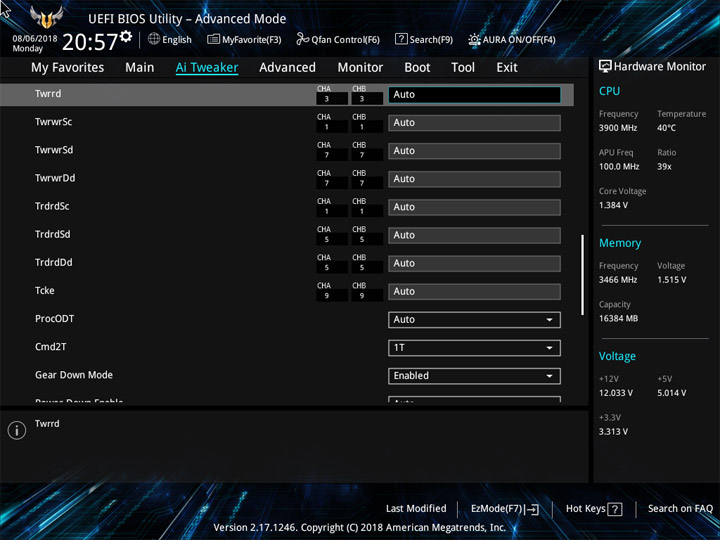Switch to the Boot tab
The image size is (720, 540).
point(417,68)
